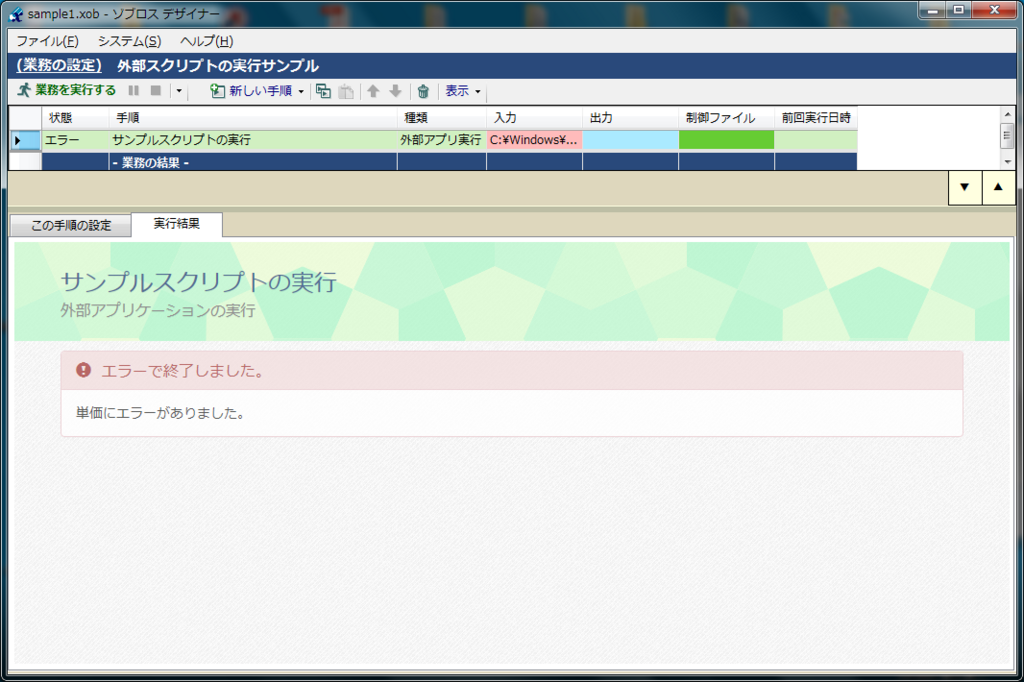This screenshot has height=682, width=1024.
Task: Select the 入力 cell showing C:\Windows\...
Action: tap(534, 140)
